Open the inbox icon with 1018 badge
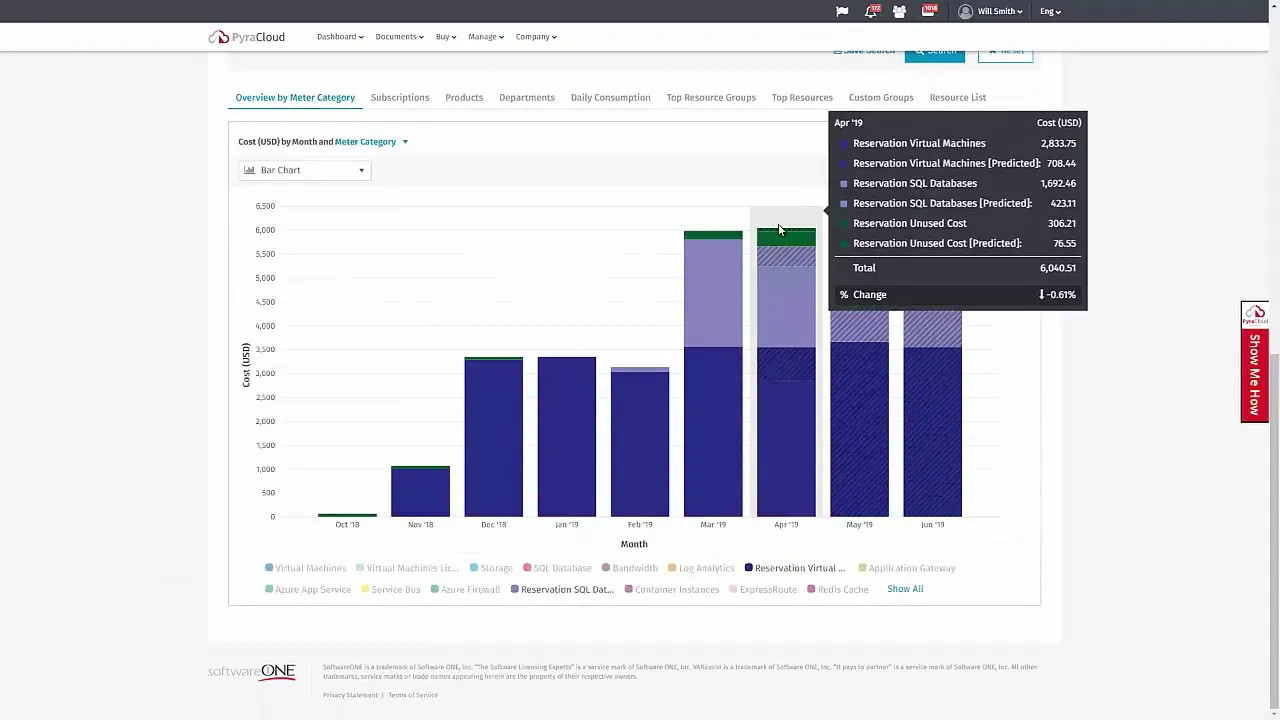 [x=929, y=12]
